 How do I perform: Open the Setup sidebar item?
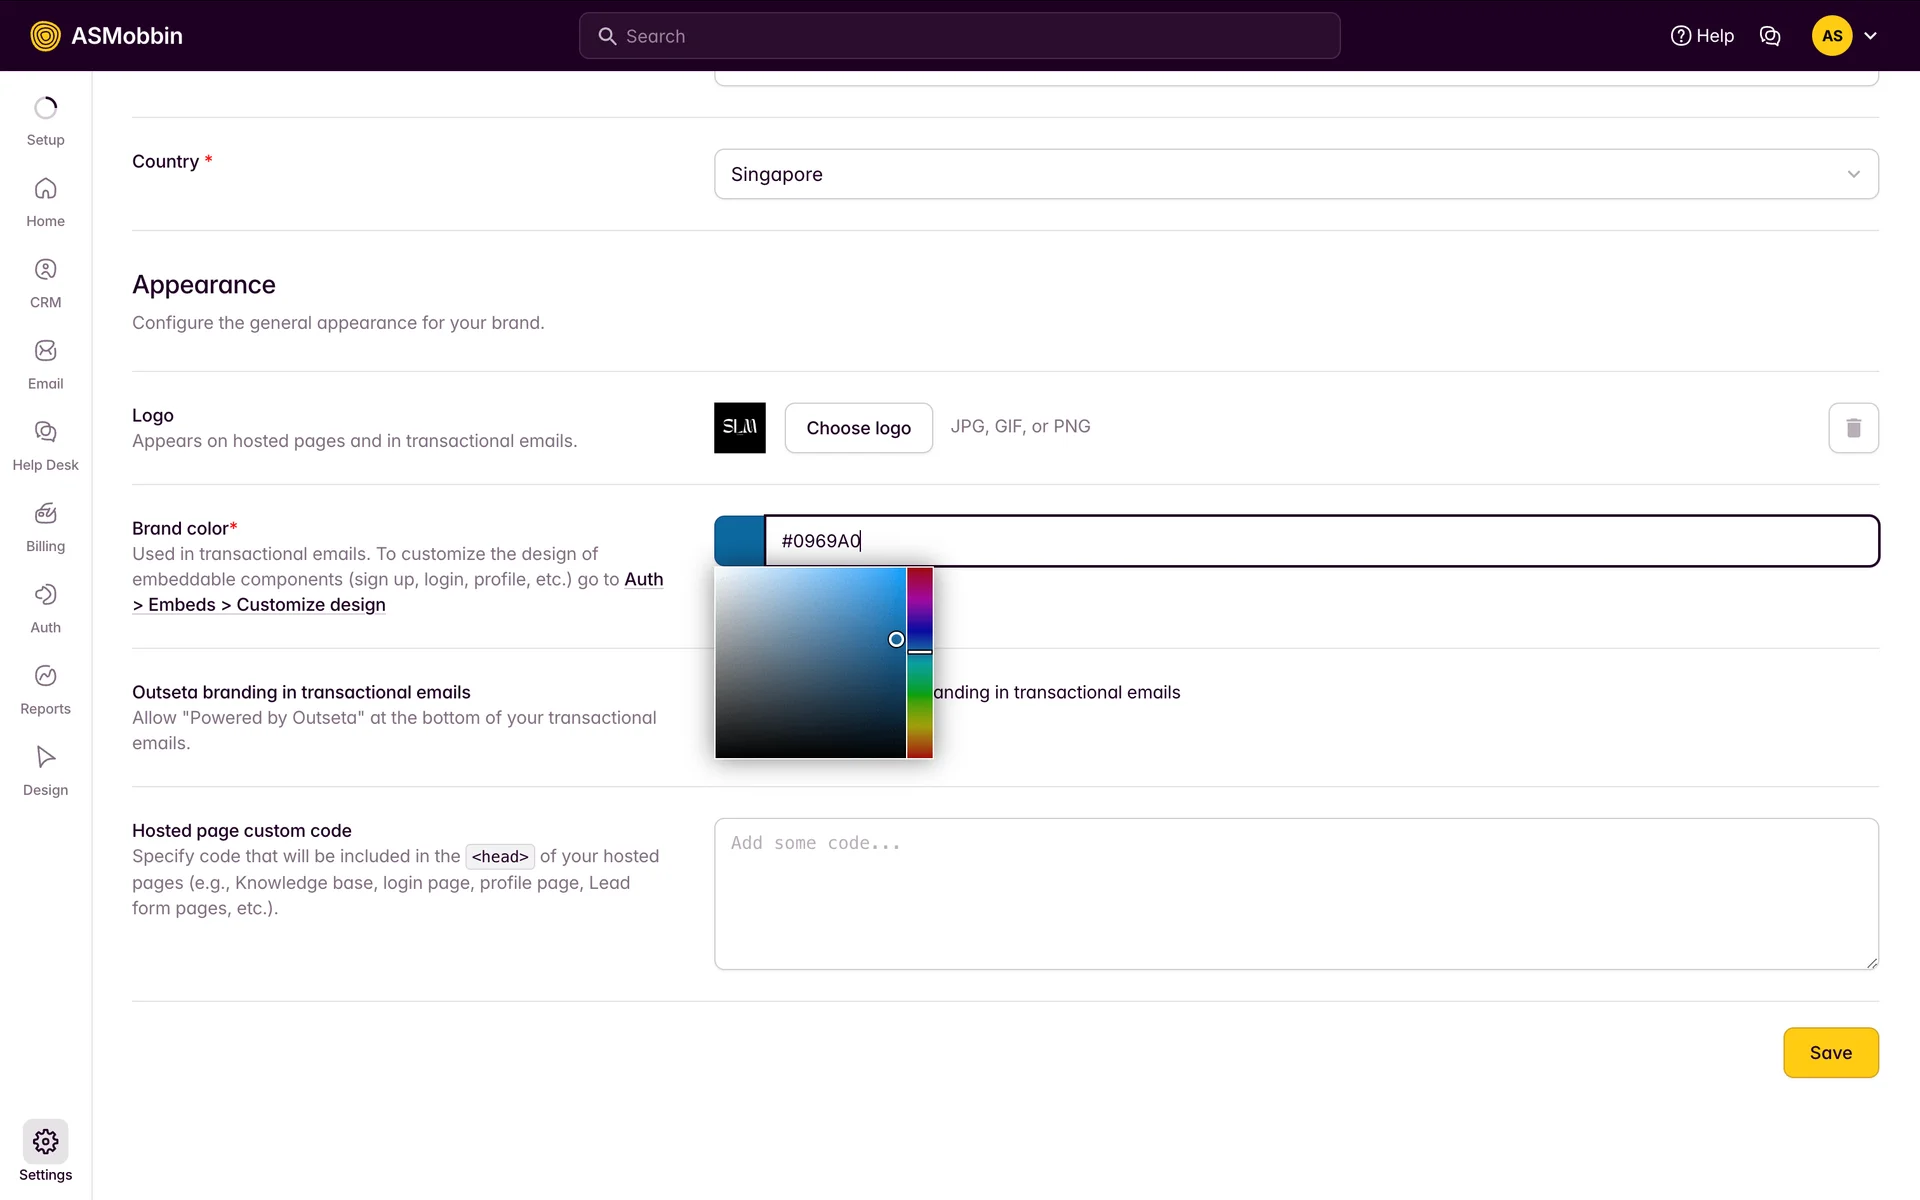tap(45, 121)
